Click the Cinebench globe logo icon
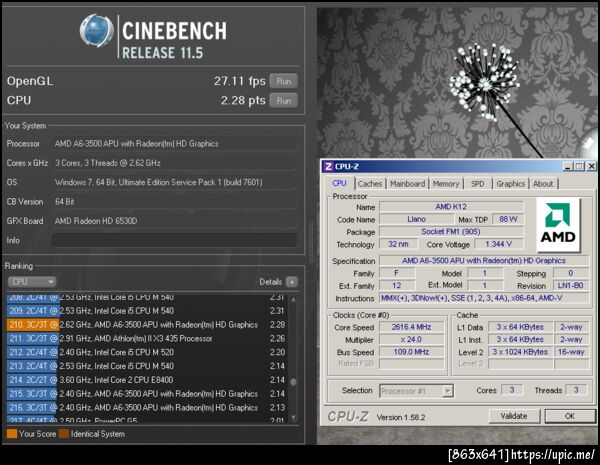This screenshot has width=600, height=465. click(x=96, y=31)
